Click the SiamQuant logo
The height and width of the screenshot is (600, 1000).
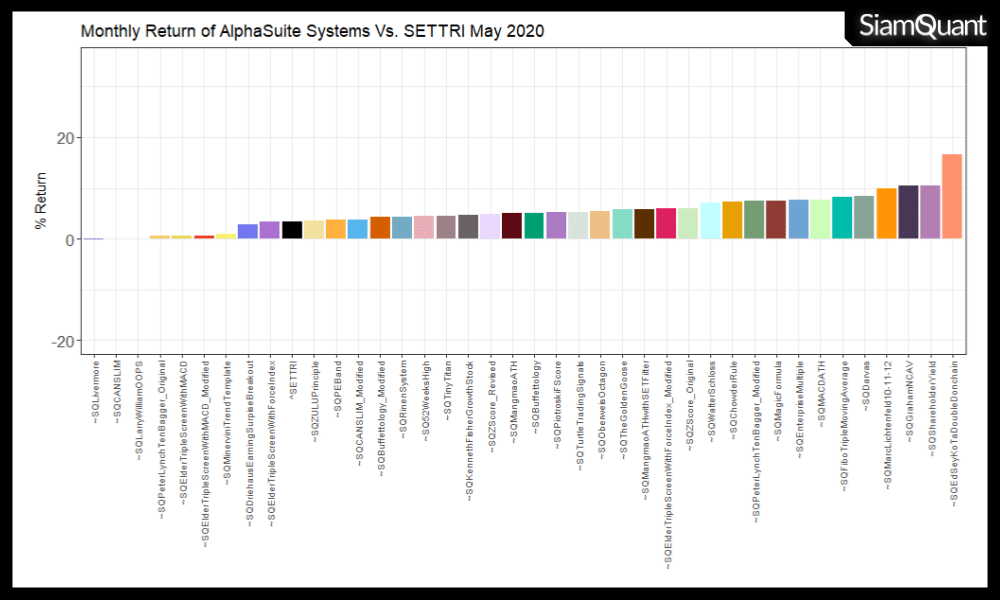(x=921, y=27)
